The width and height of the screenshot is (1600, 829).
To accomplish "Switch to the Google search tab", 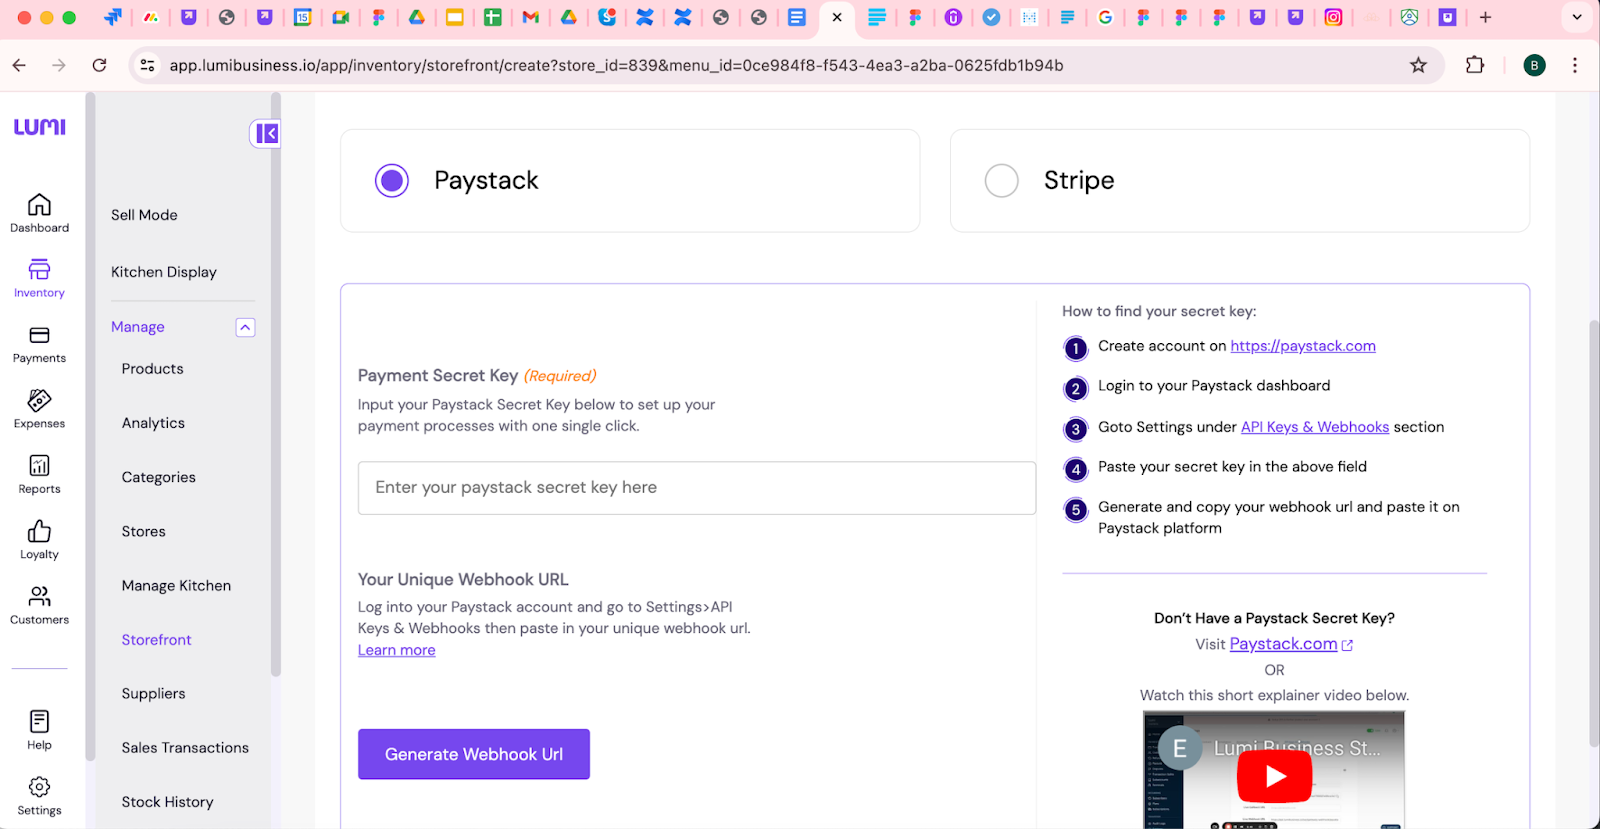I will pos(1105,17).
